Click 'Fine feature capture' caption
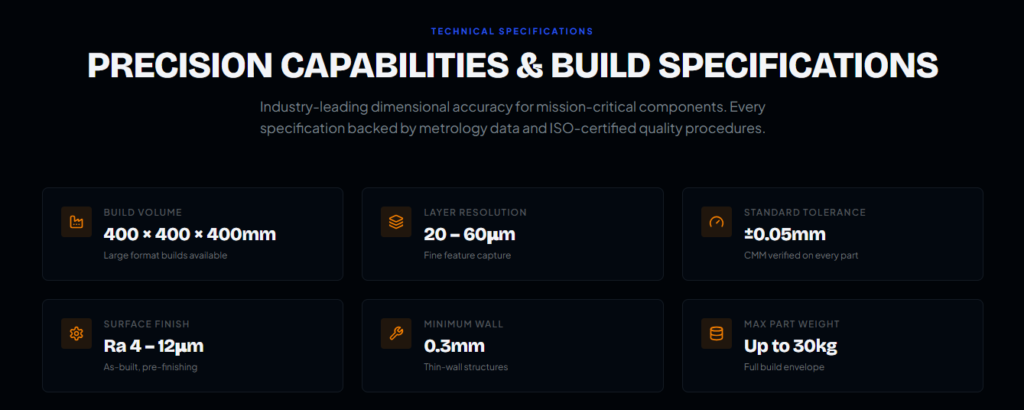The width and height of the screenshot is (1024, 410). 467,255
